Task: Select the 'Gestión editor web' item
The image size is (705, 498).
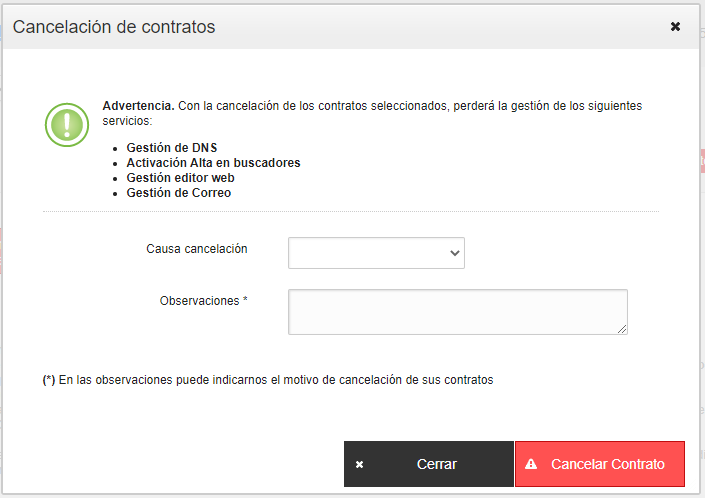Action: tap(180, 178)
